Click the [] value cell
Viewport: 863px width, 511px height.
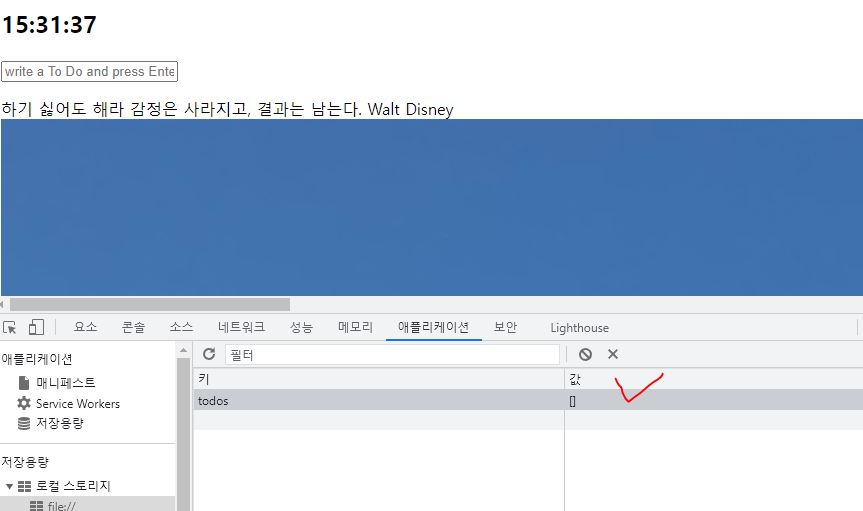coord(713,401)
